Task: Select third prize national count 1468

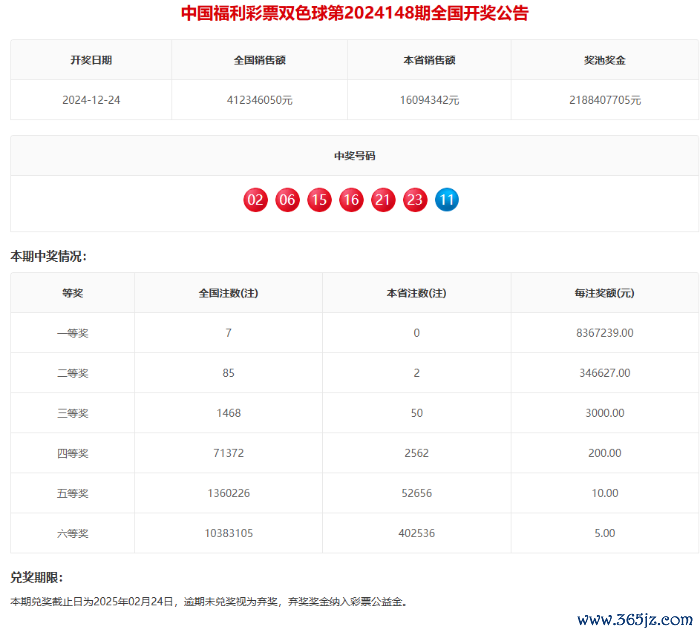Action: tap(228, 414)
